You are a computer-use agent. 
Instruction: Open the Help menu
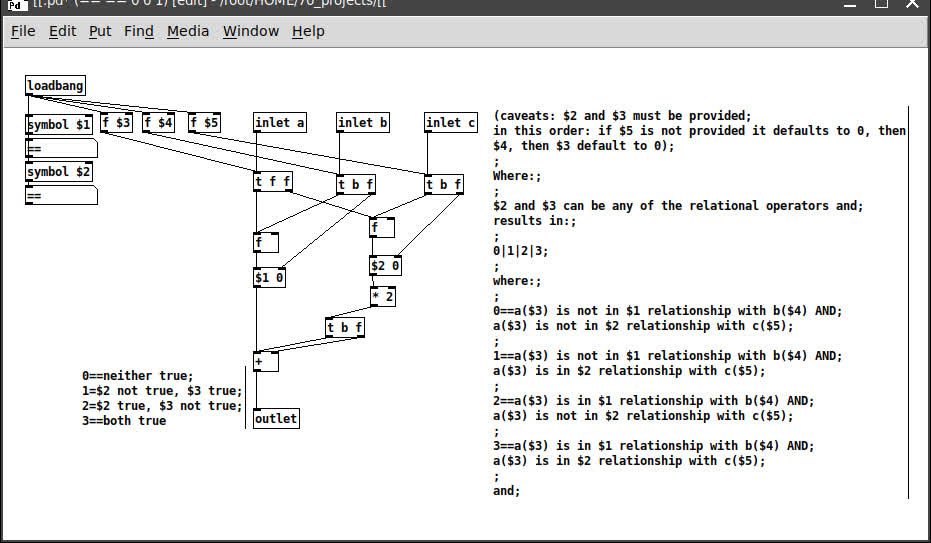pyautogui.click(x=308, y=31)
